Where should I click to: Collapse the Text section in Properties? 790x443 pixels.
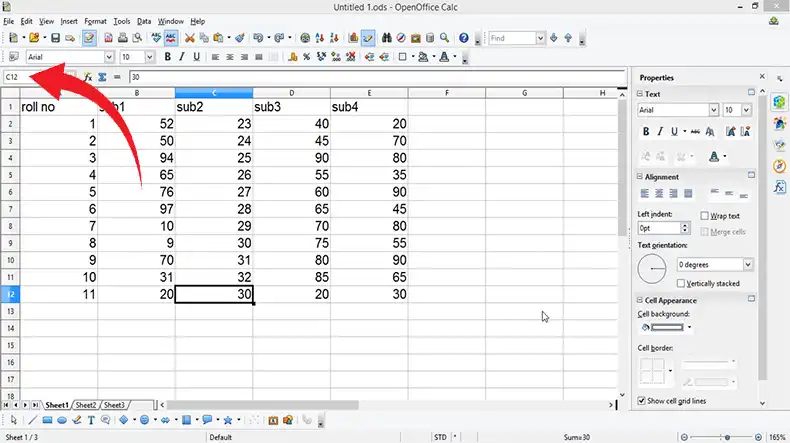click(640, 94)
